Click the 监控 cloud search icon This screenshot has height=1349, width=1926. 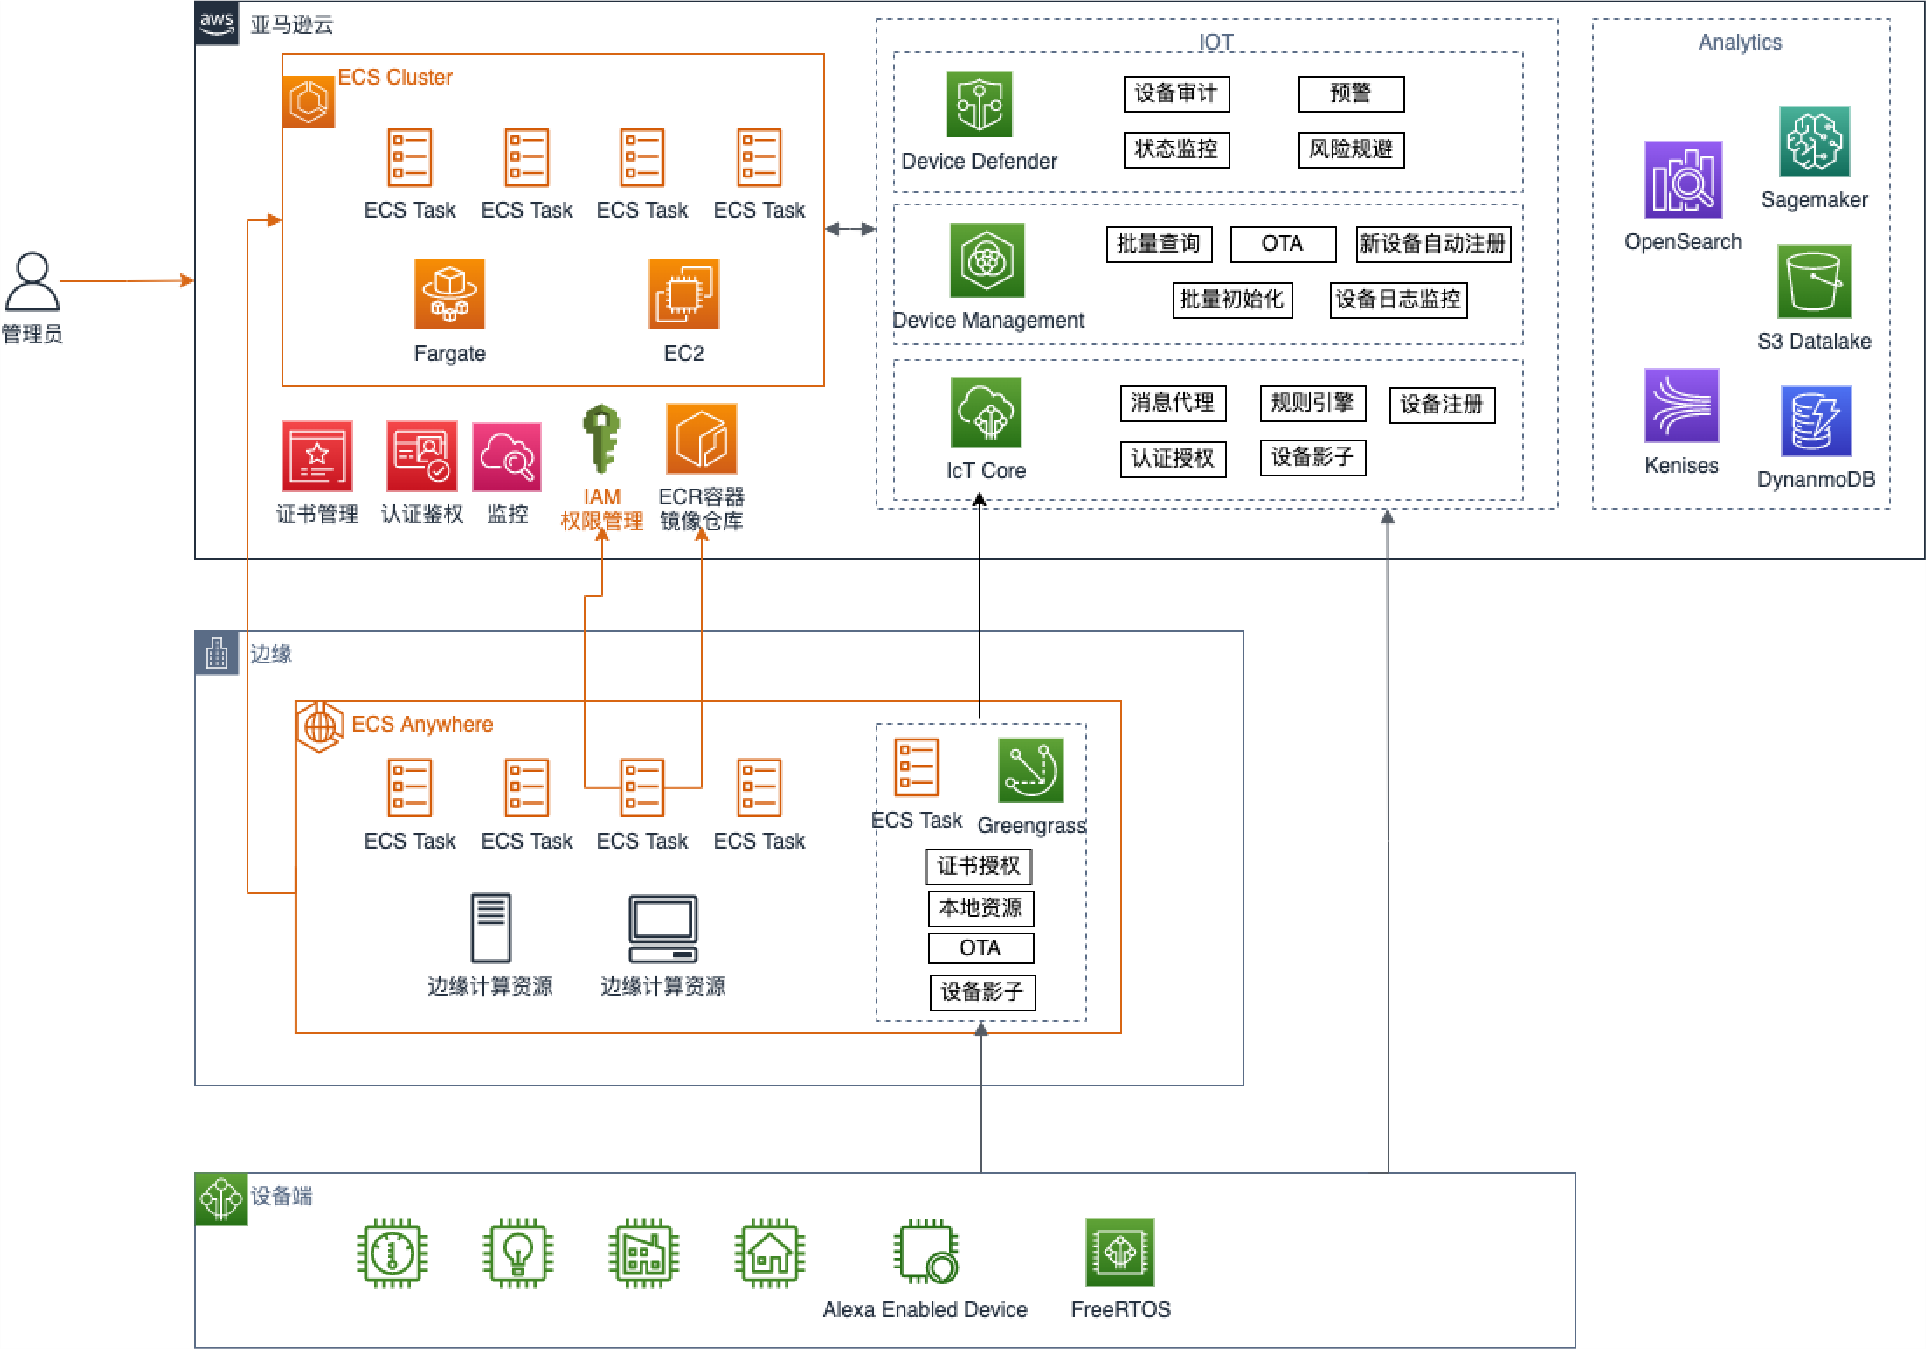tap(507, 456)
